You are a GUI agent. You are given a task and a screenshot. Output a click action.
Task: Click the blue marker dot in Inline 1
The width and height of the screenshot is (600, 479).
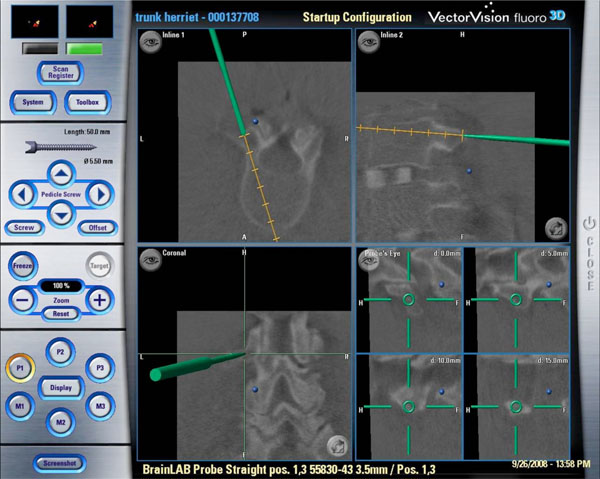(256, 122)
